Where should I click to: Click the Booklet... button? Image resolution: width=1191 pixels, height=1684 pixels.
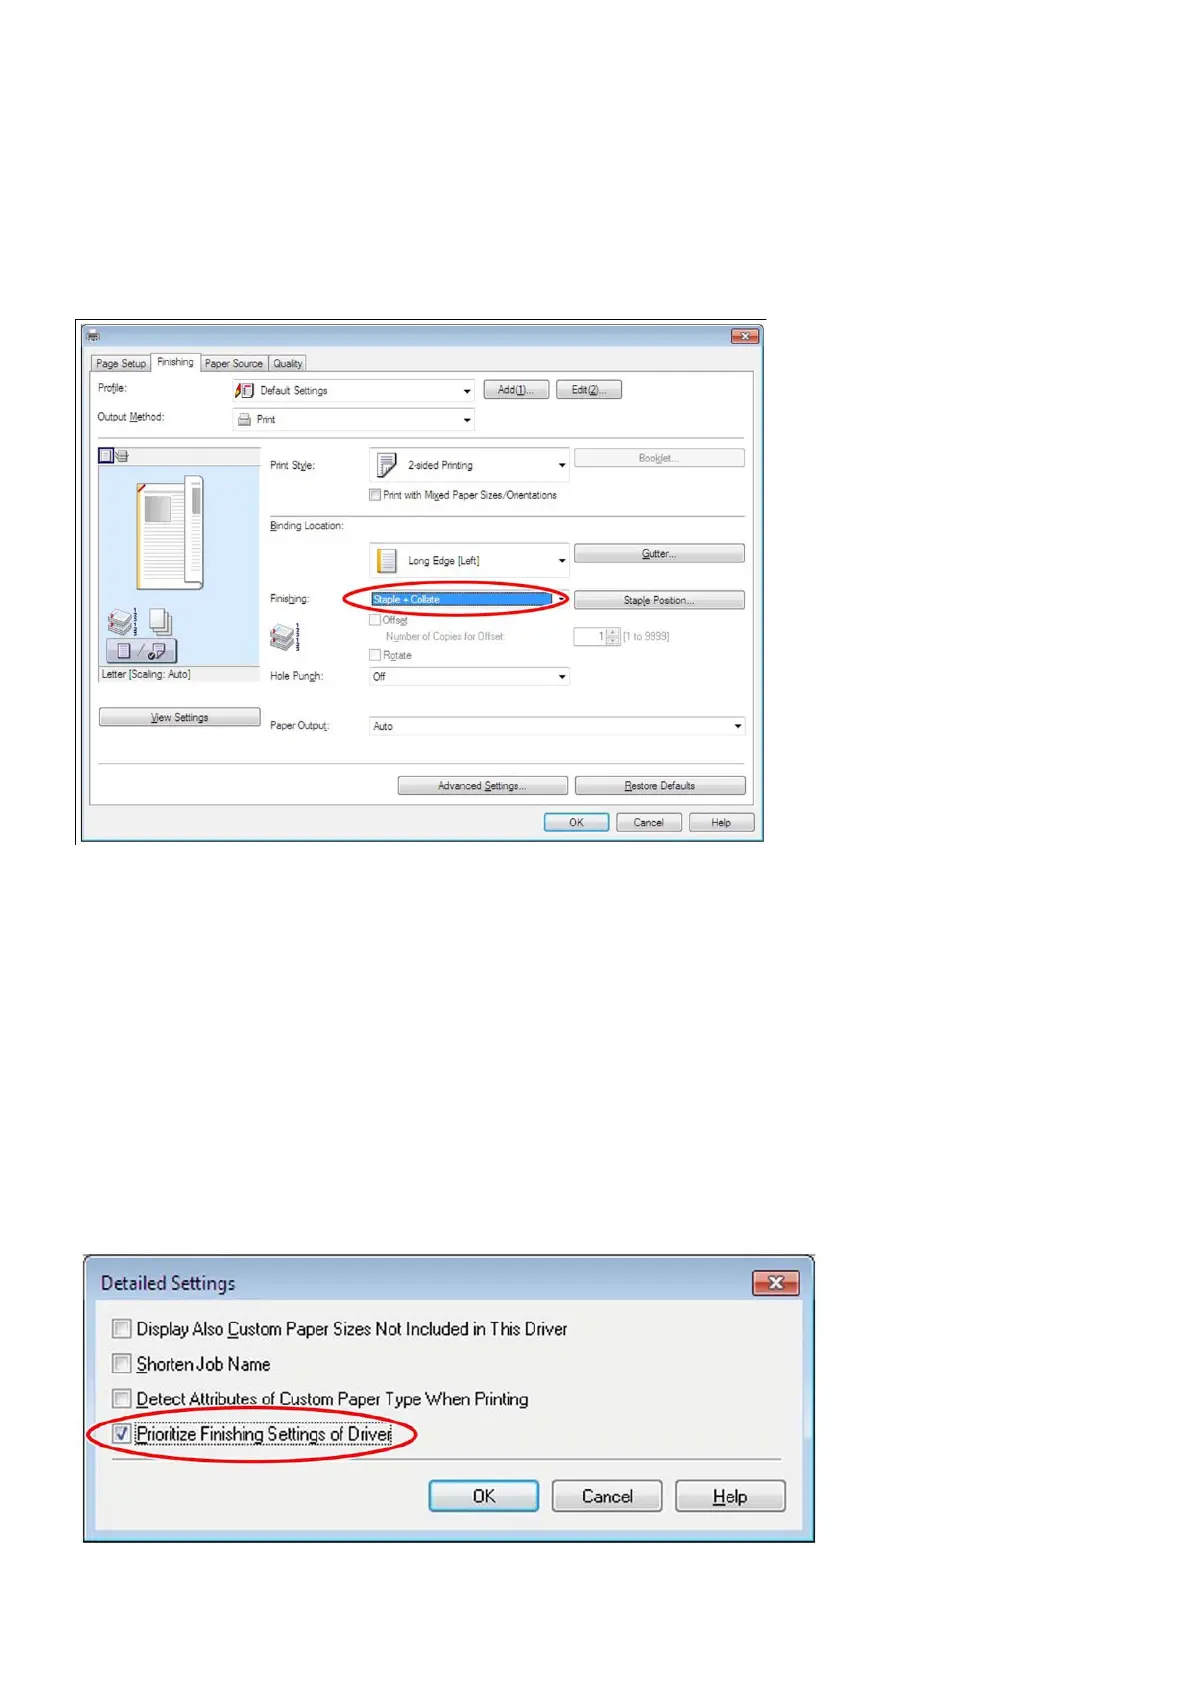pyautogui.click(x=659, y=458)
